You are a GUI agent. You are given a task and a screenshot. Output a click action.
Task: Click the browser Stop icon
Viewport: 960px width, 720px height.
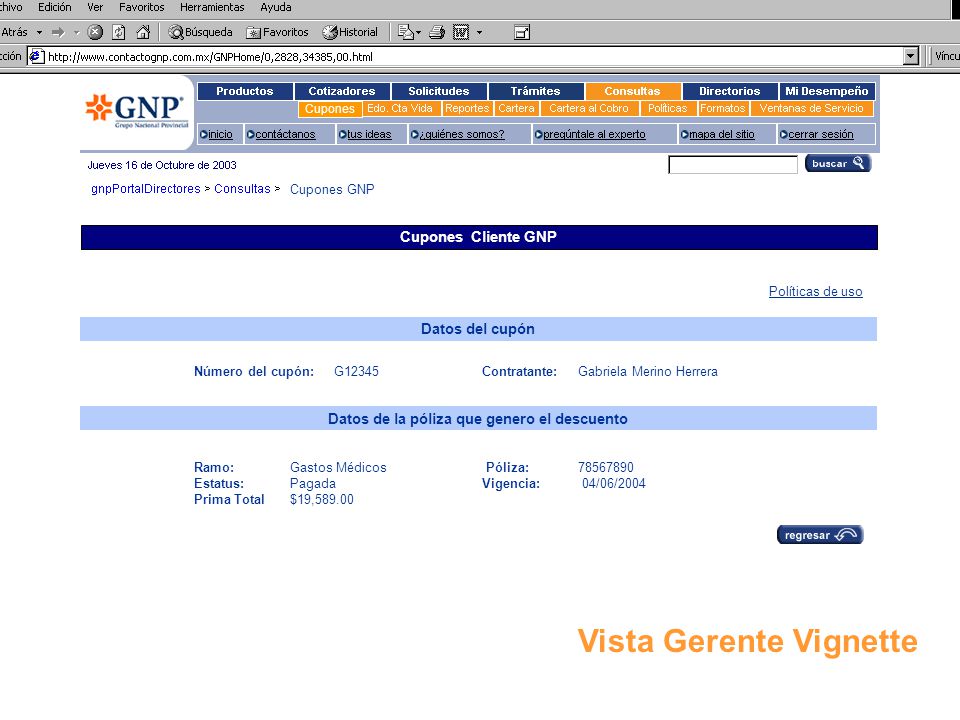pos(95,32)
